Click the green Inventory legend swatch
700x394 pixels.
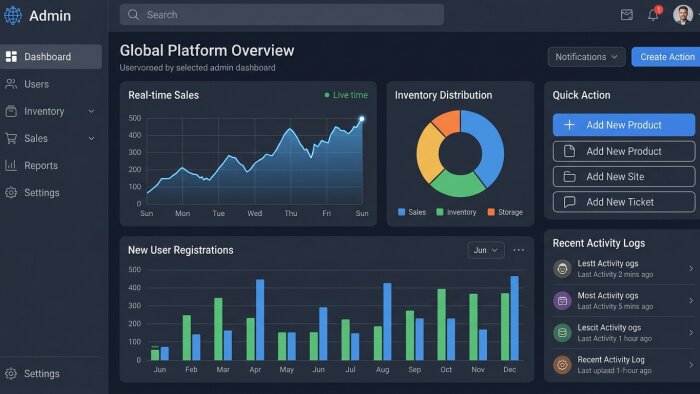click(440, 212)
